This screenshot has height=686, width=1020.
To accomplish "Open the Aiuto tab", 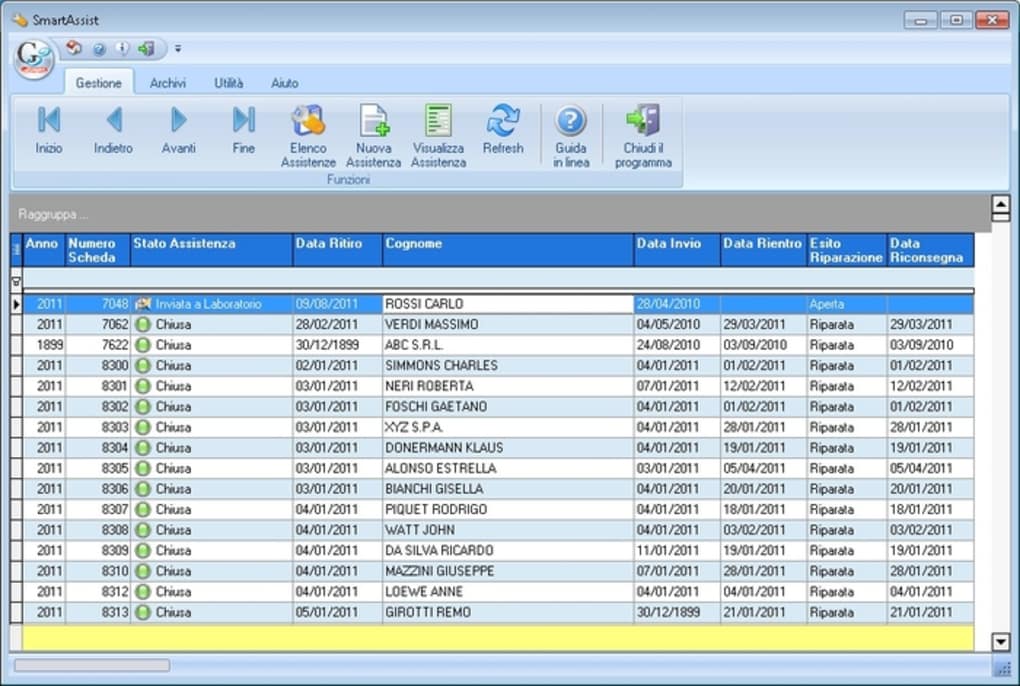I will point(285,83).
